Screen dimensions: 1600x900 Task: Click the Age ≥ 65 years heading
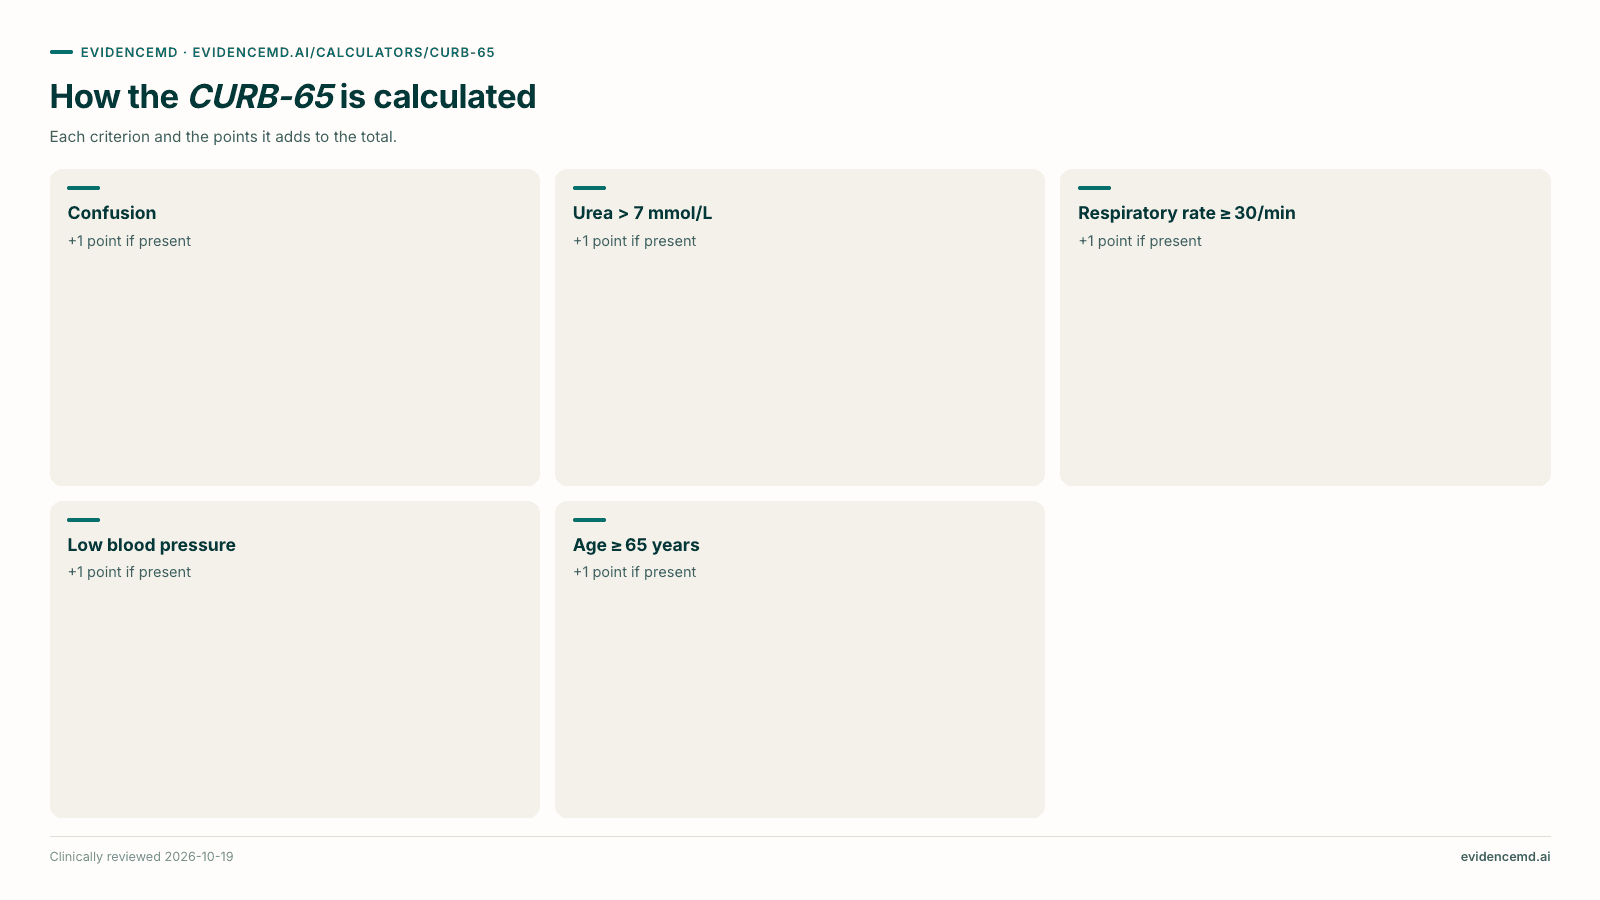[x=636, y=545]
